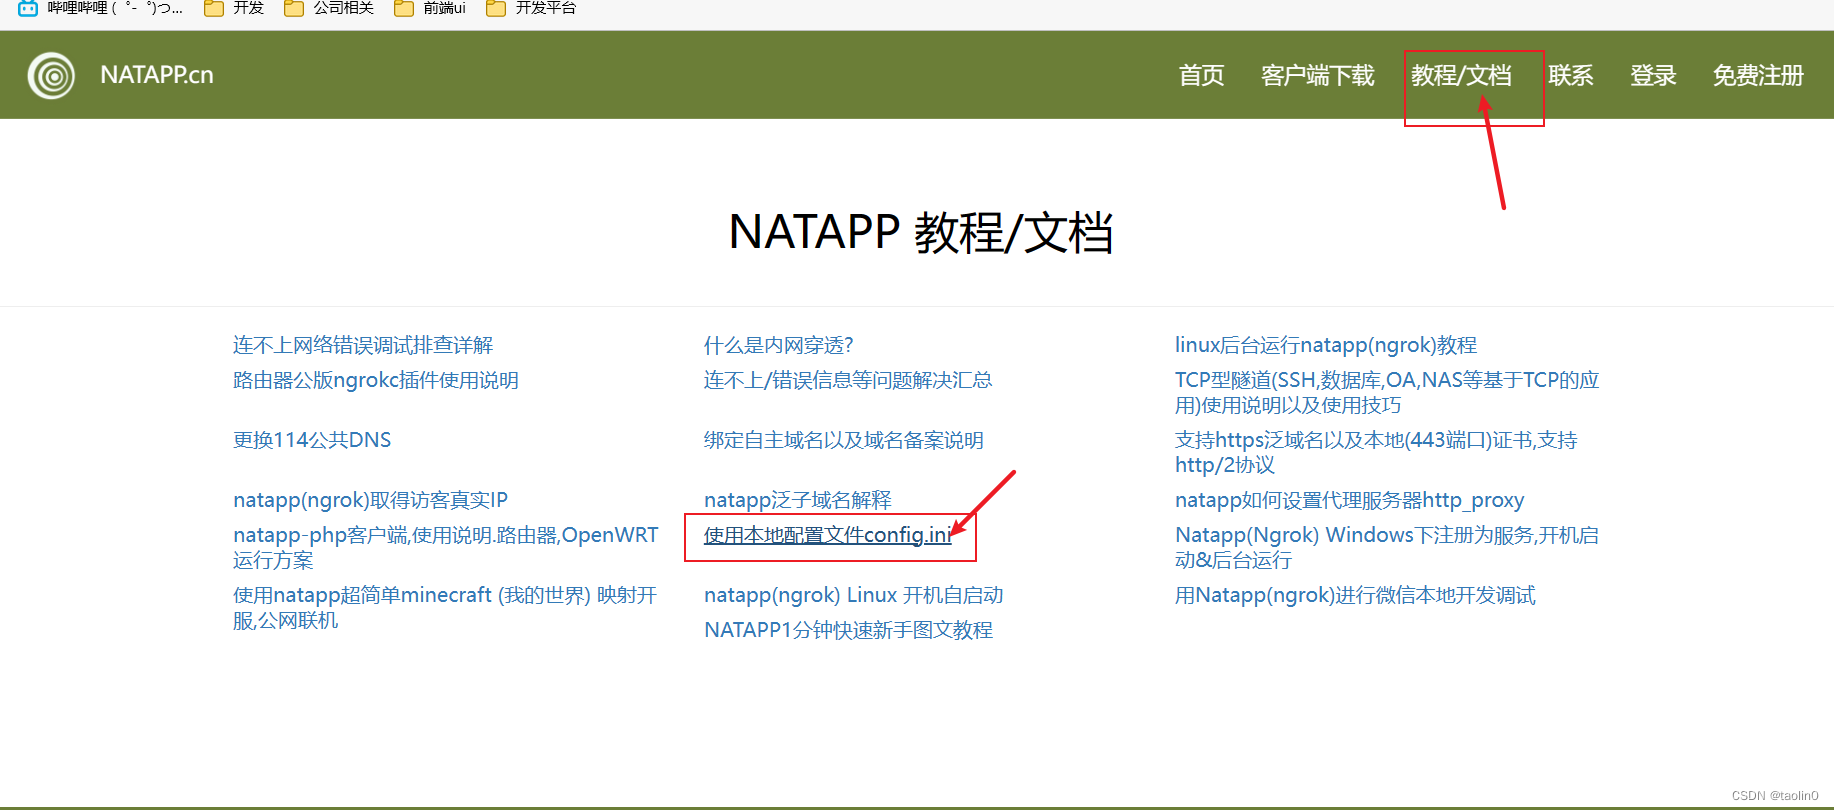Click 免费注册 in the navigation bar
Viewport: 1834px width, 810px height.
[1758, 76]
